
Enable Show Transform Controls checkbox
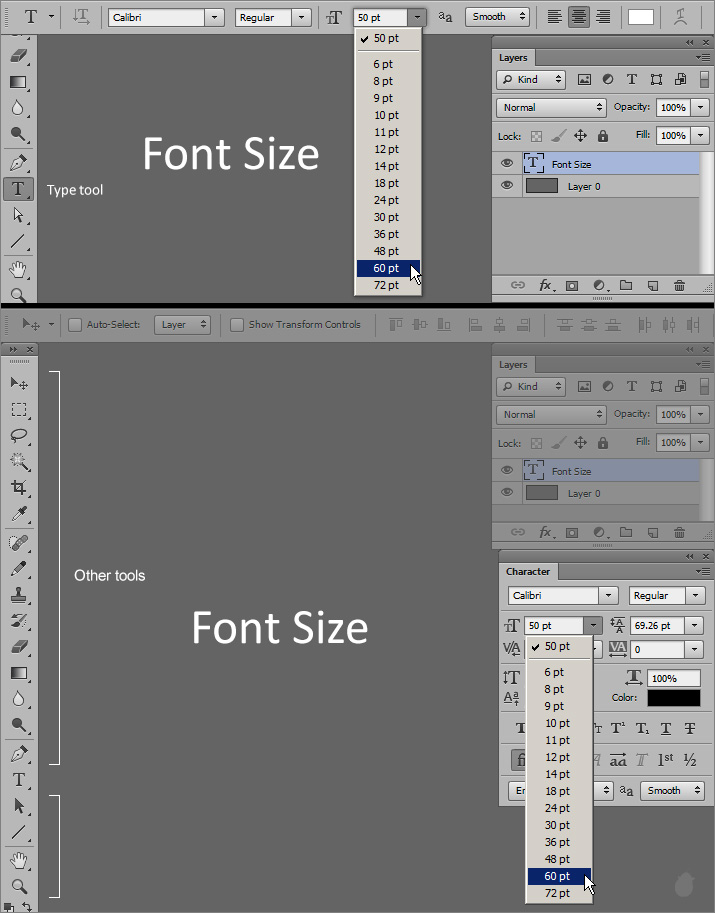coord(237,325)
